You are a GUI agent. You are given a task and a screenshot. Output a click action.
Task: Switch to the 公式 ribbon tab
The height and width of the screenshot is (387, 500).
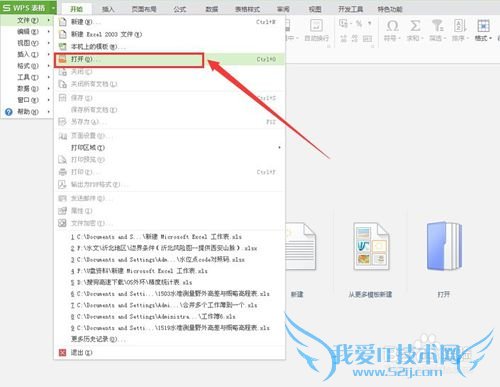point(179,9)
